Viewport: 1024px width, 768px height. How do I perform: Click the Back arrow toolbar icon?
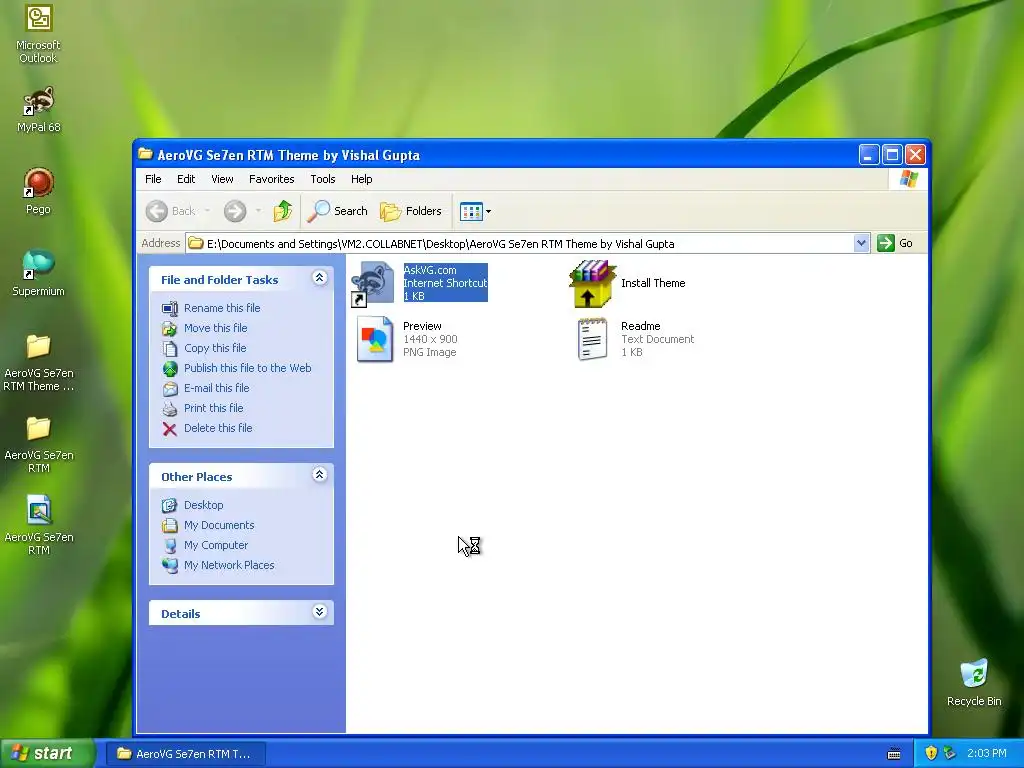coord(157,211)
